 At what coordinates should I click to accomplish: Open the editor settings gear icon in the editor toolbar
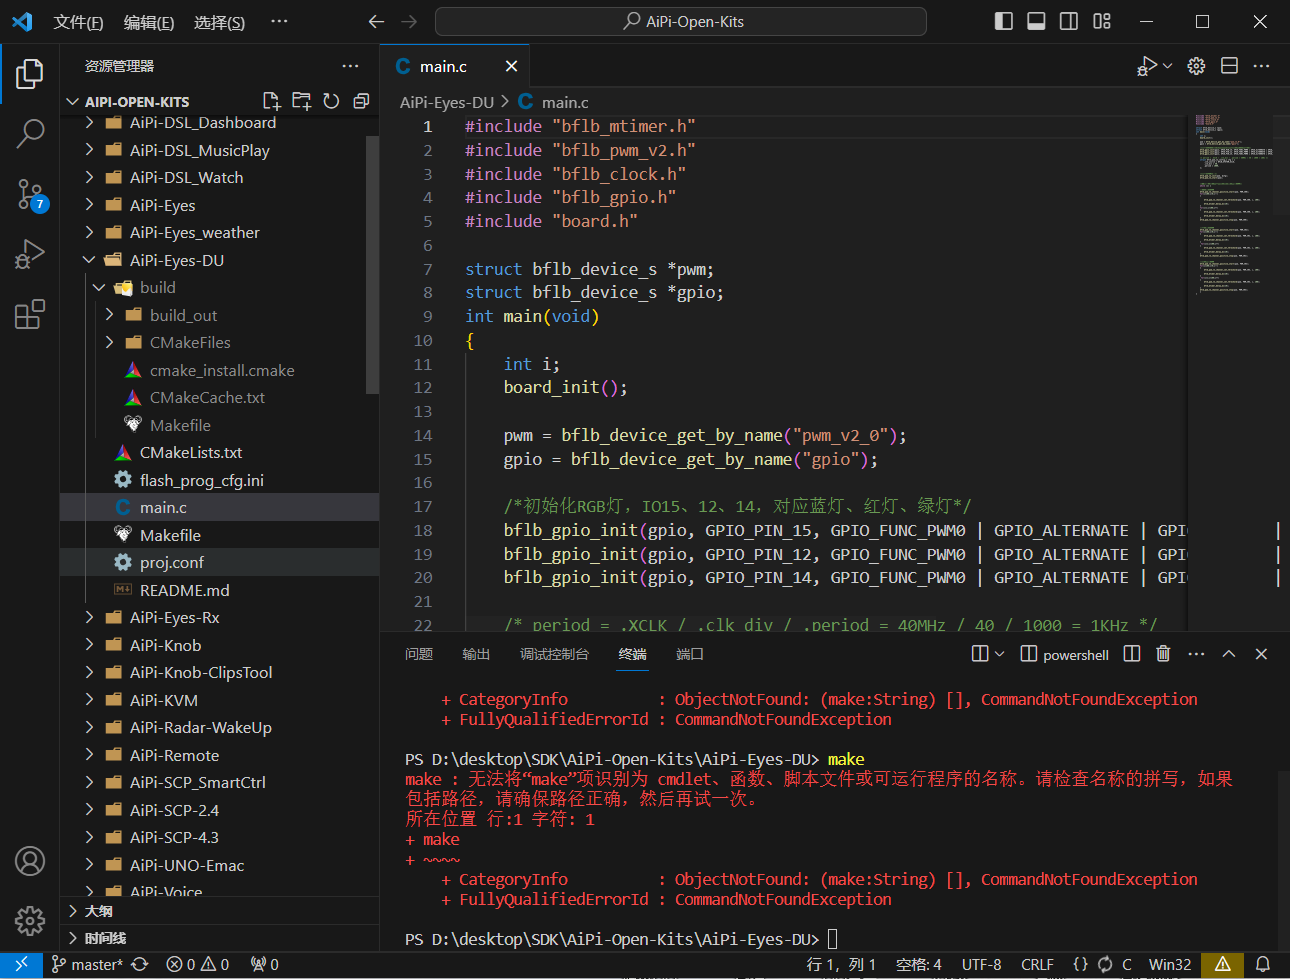[x=1196, y=66]
